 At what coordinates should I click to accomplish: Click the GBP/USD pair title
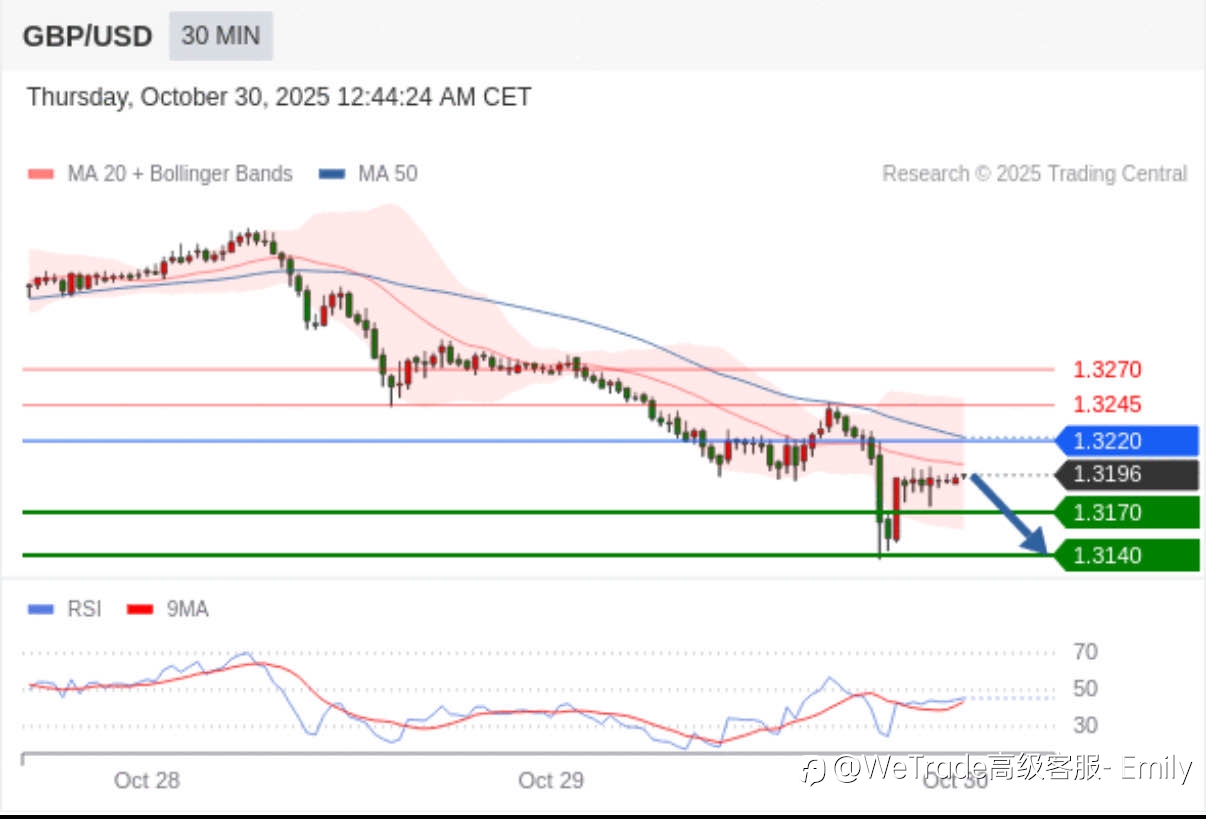click(87, 37)
